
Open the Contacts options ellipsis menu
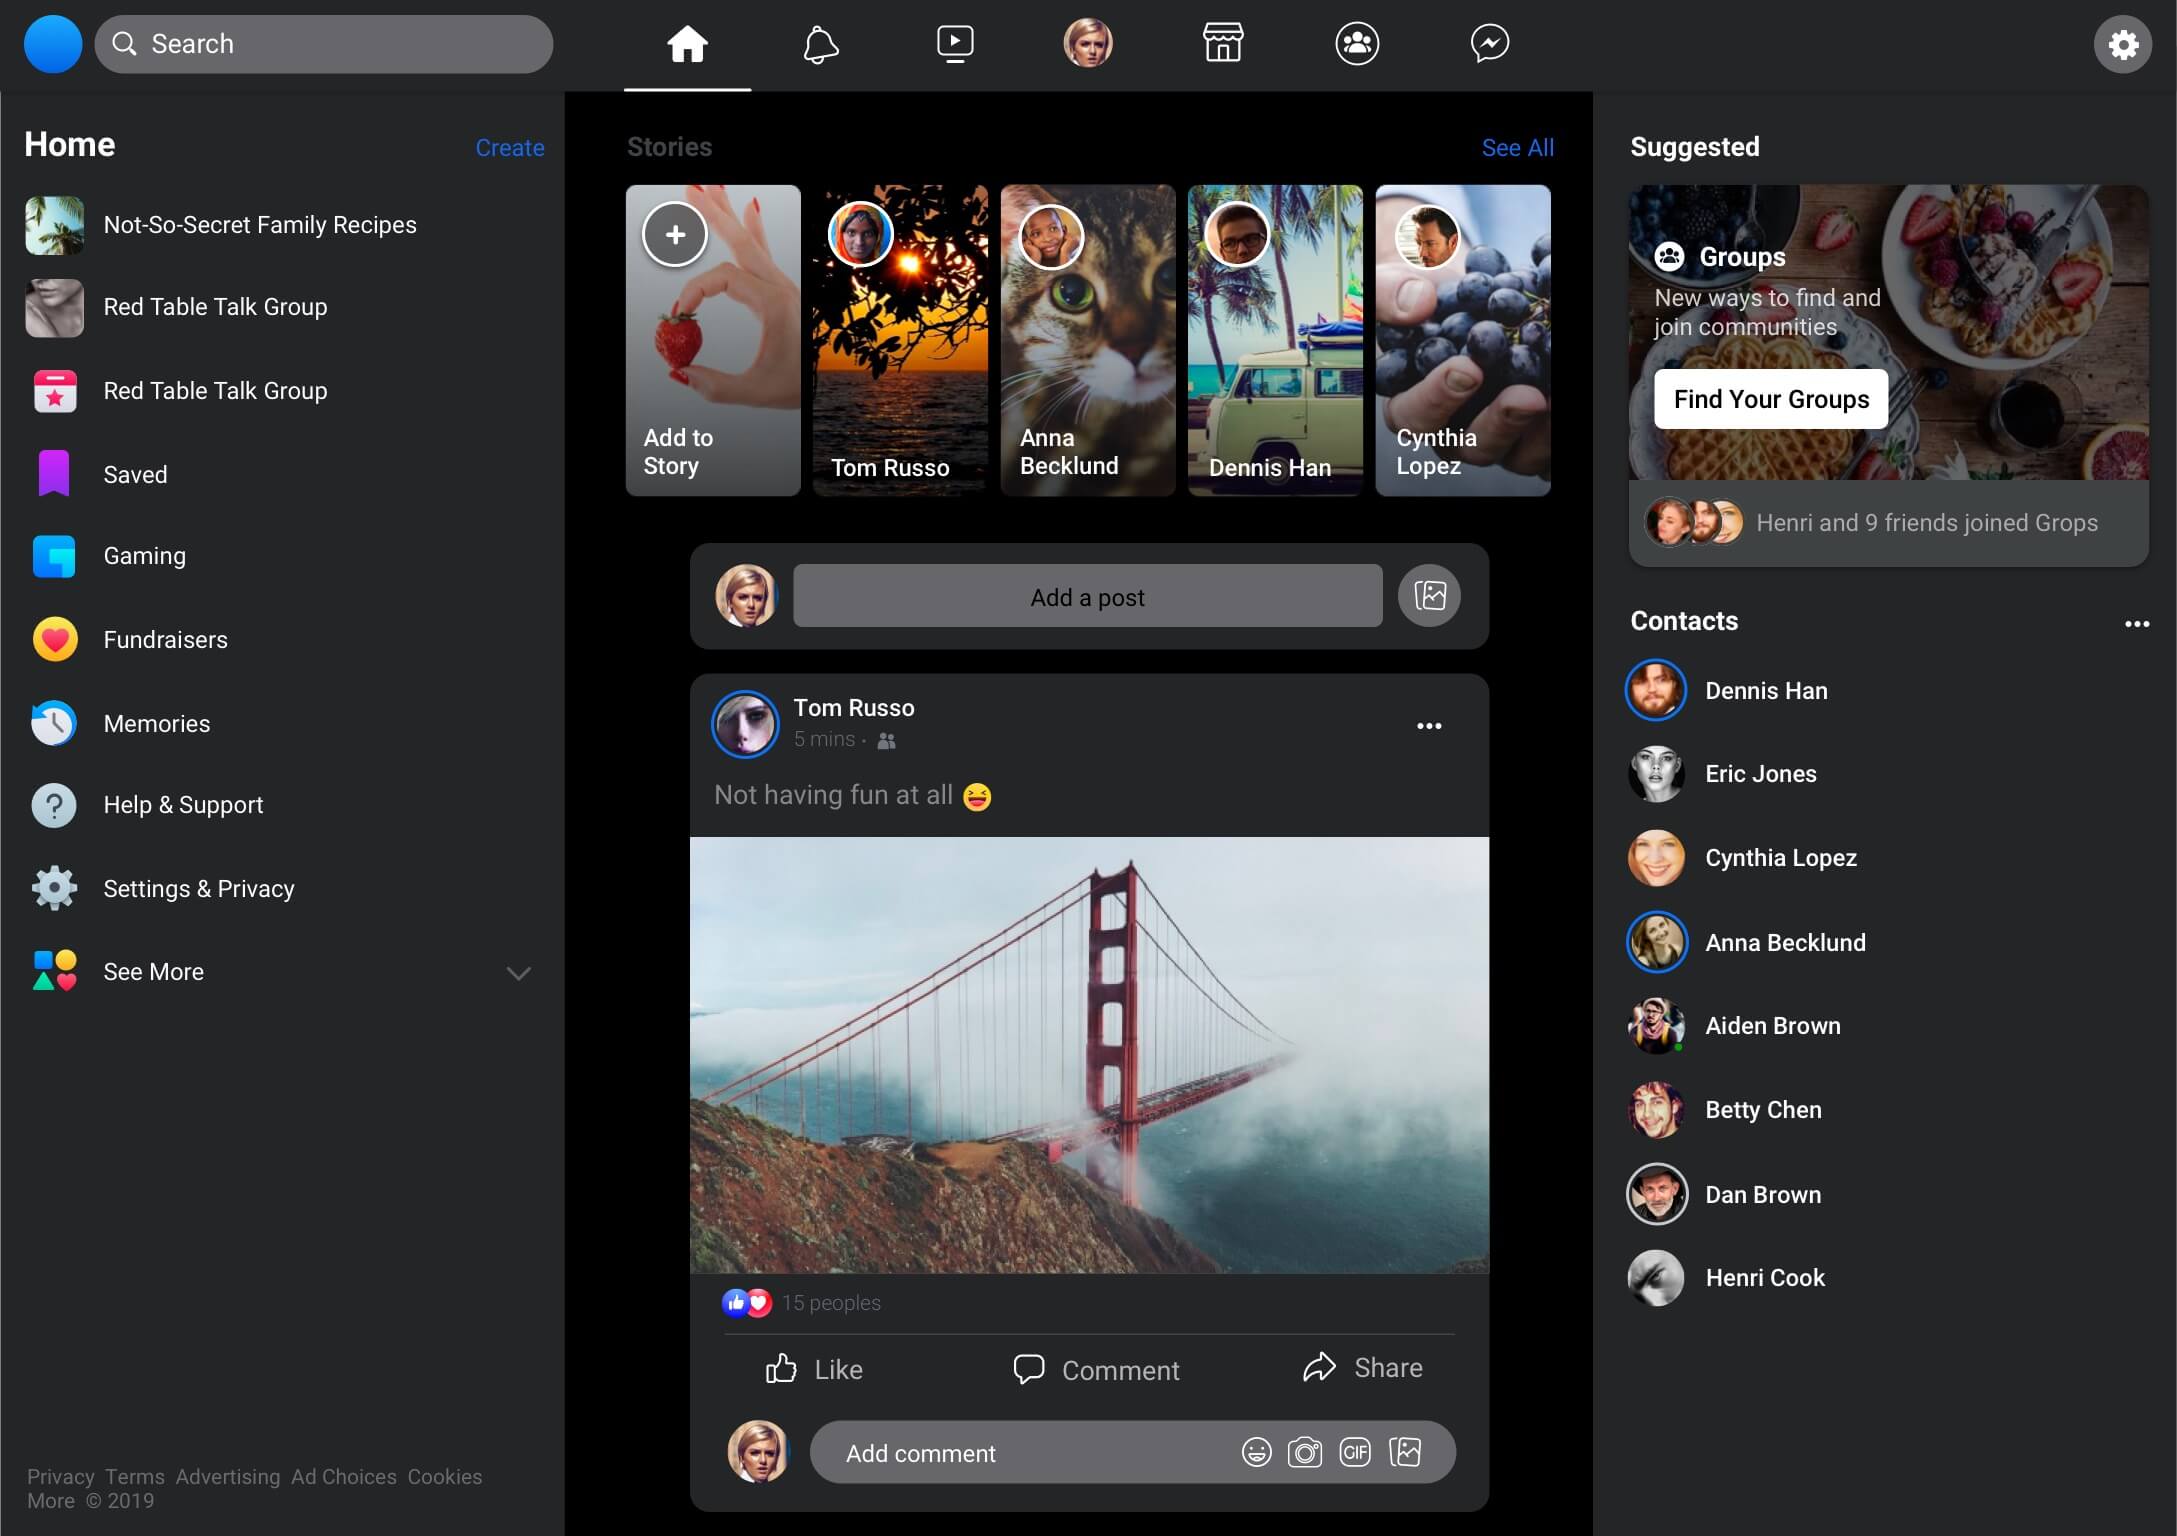pos(2136,623)
